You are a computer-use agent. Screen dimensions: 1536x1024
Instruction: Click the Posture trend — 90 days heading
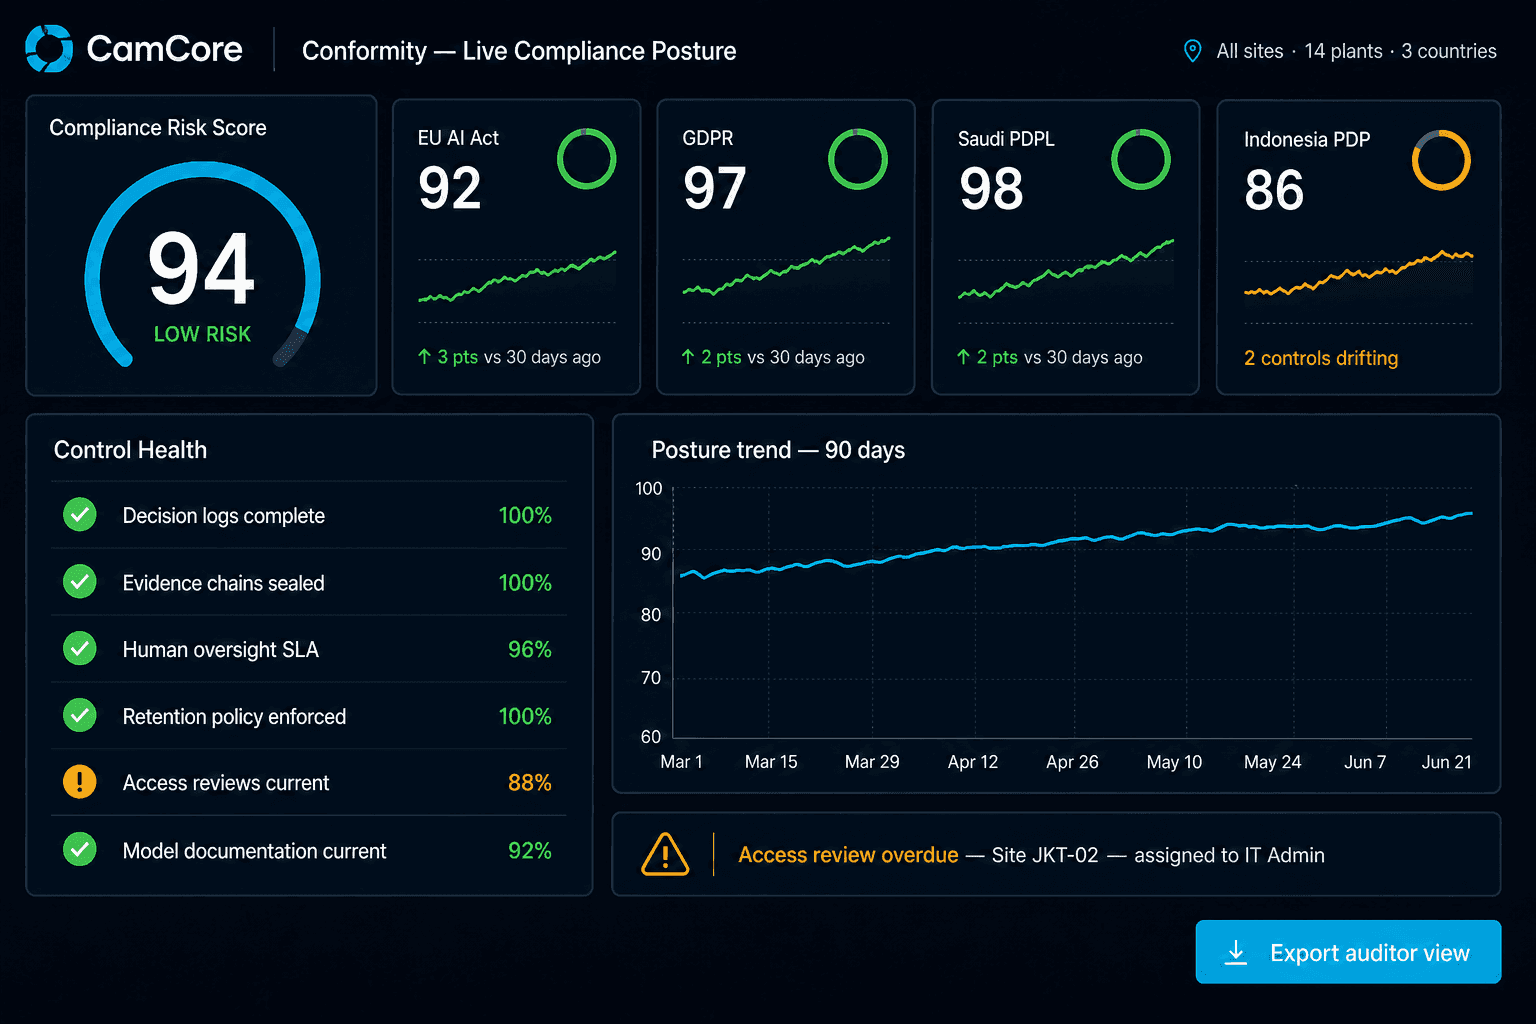pyautogui.click(x=778, y=450)
